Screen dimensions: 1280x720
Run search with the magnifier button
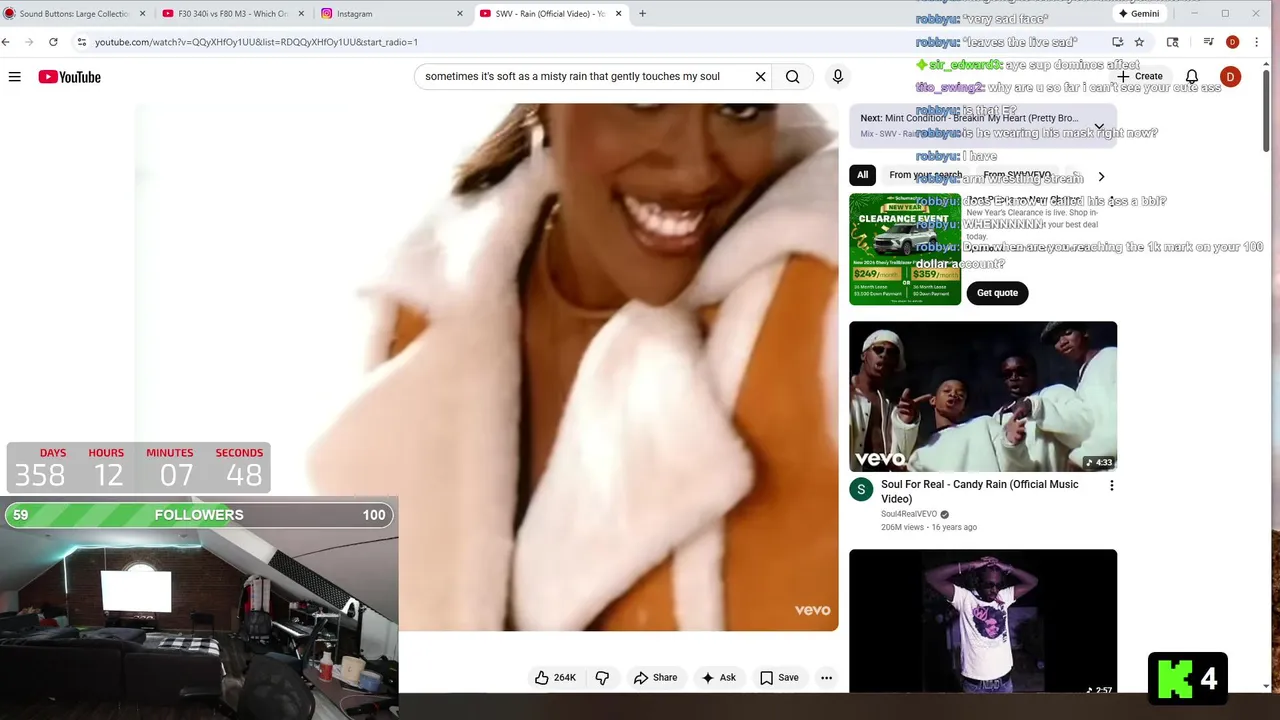tap(793, 77)
